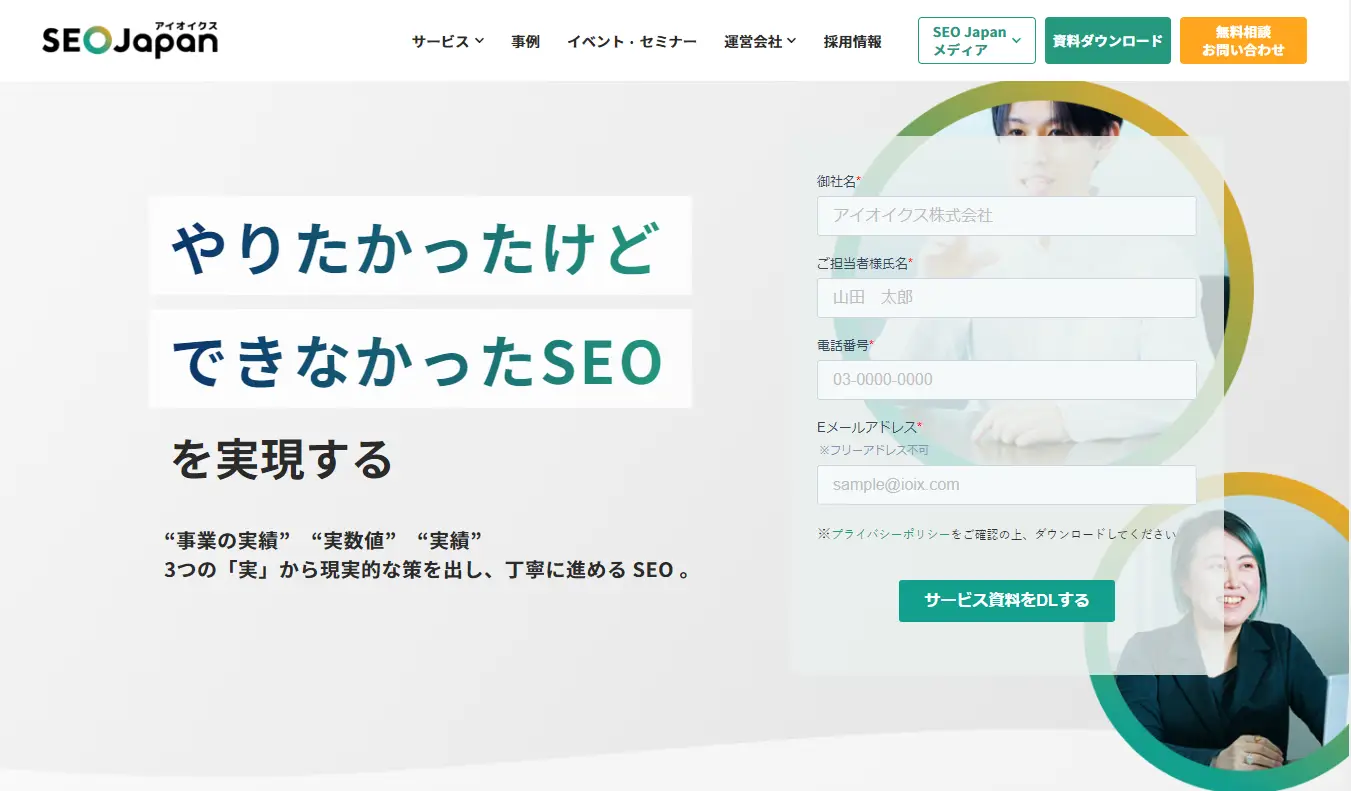Click the サービス資料をDLする button

tap(1006, 600)
